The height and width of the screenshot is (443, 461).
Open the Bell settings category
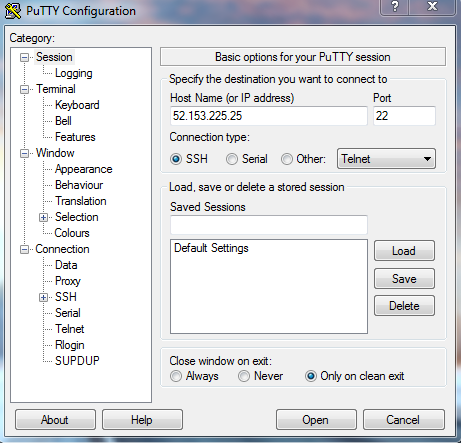63,121
